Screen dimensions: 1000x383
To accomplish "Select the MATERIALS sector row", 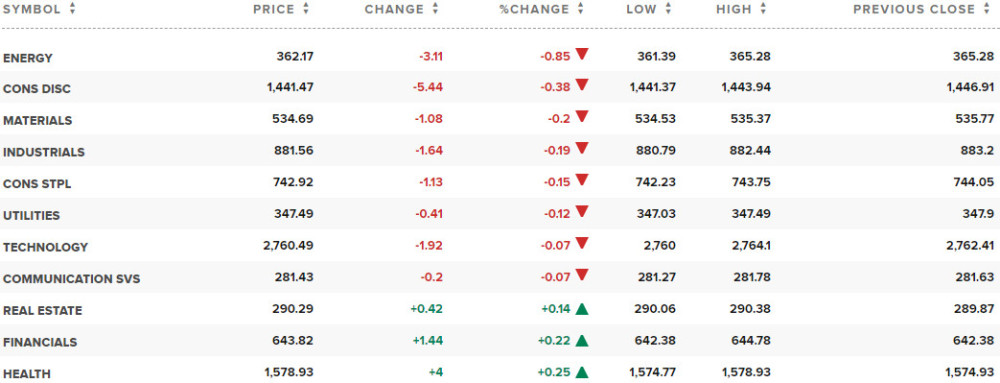I will tap(500, 119).
